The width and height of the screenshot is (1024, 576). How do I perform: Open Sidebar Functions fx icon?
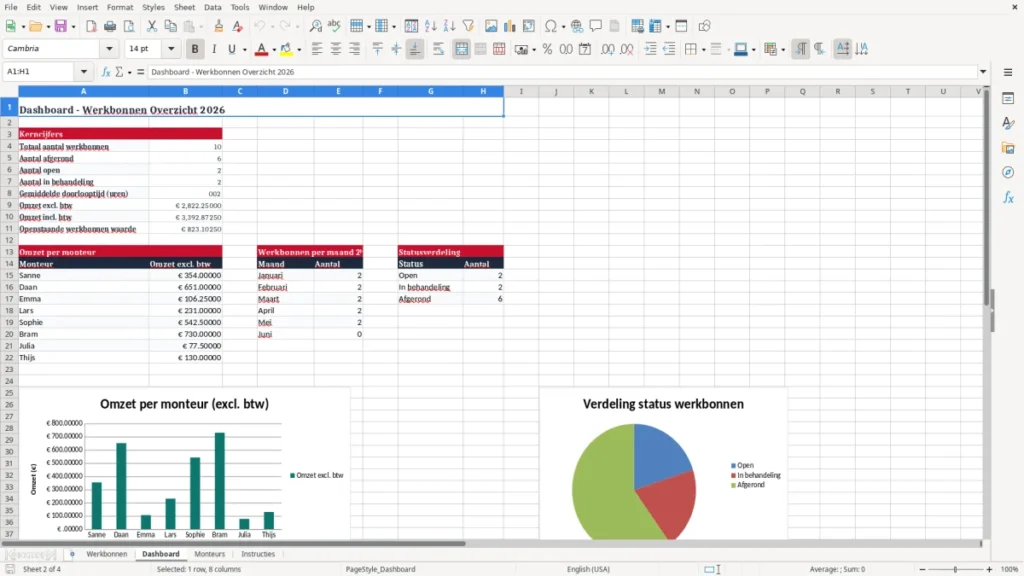pos(1008,197)
